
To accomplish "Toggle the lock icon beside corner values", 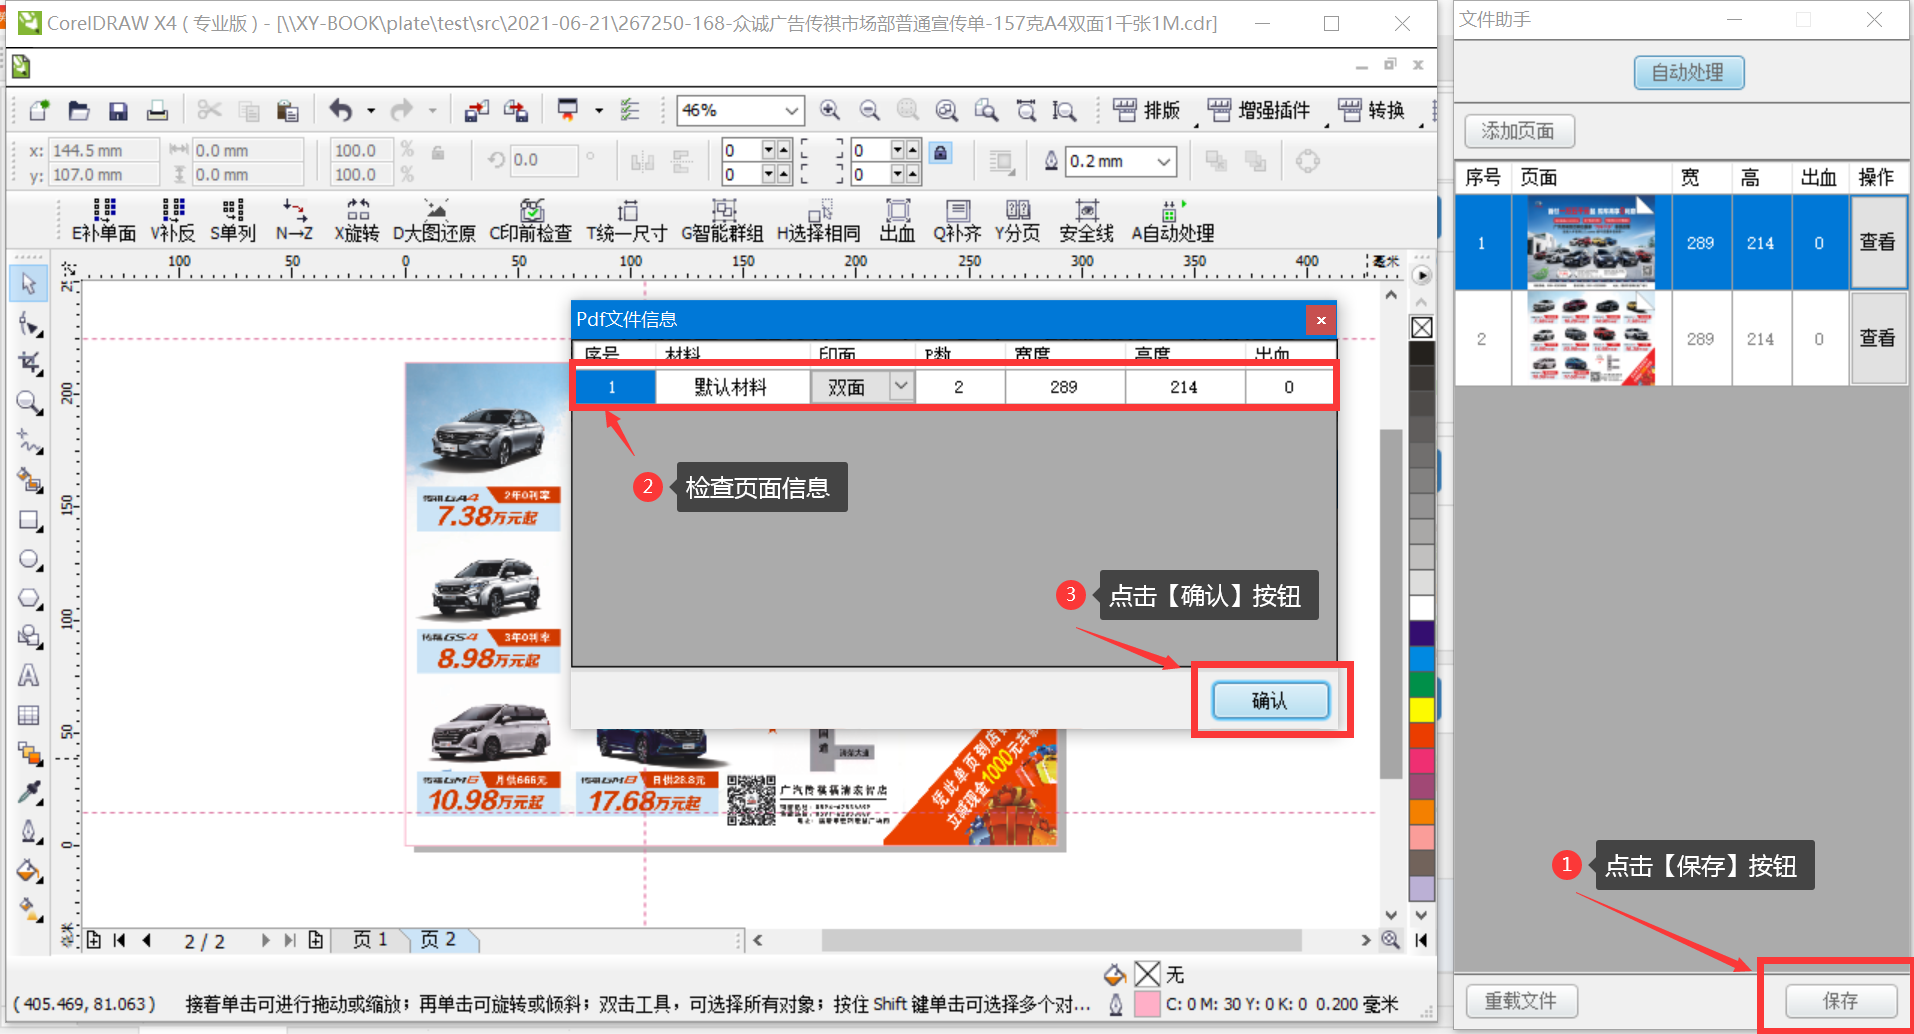I will (940, 153).
